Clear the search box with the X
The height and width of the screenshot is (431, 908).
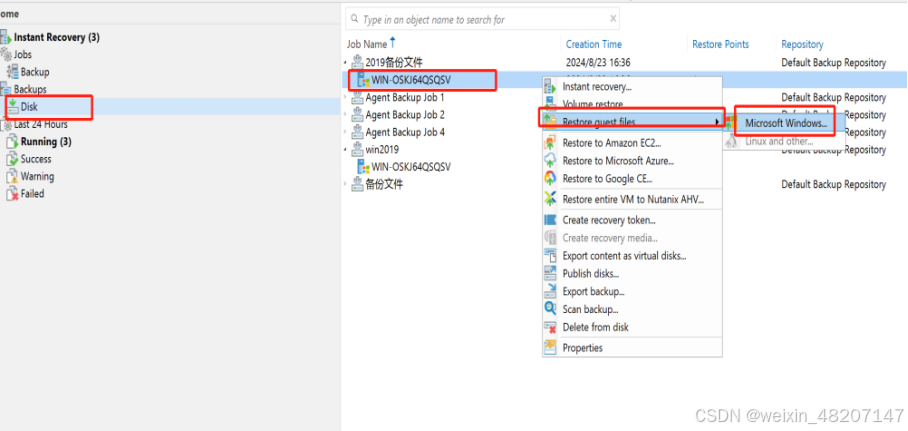[613, 19]
